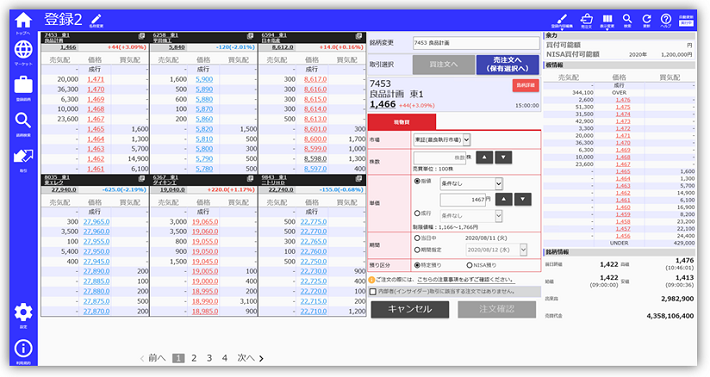This screenshot has height=377, width=710.
Task: Pop out the 7453 良品計画 board panel
Action: click(142, 36)
